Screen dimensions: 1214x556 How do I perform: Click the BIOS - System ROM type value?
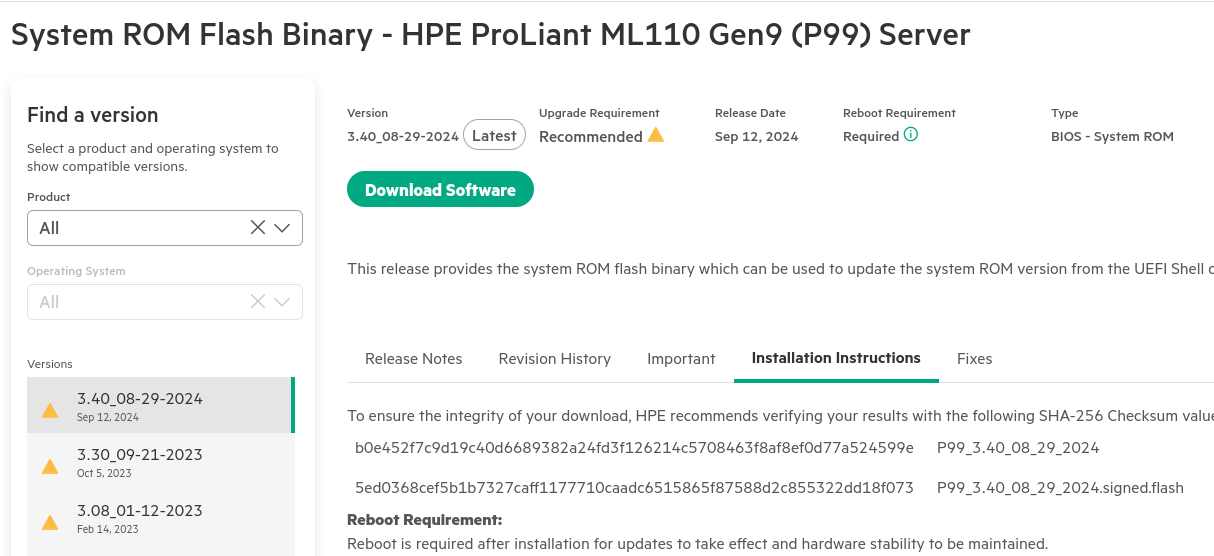point(1112,136)
